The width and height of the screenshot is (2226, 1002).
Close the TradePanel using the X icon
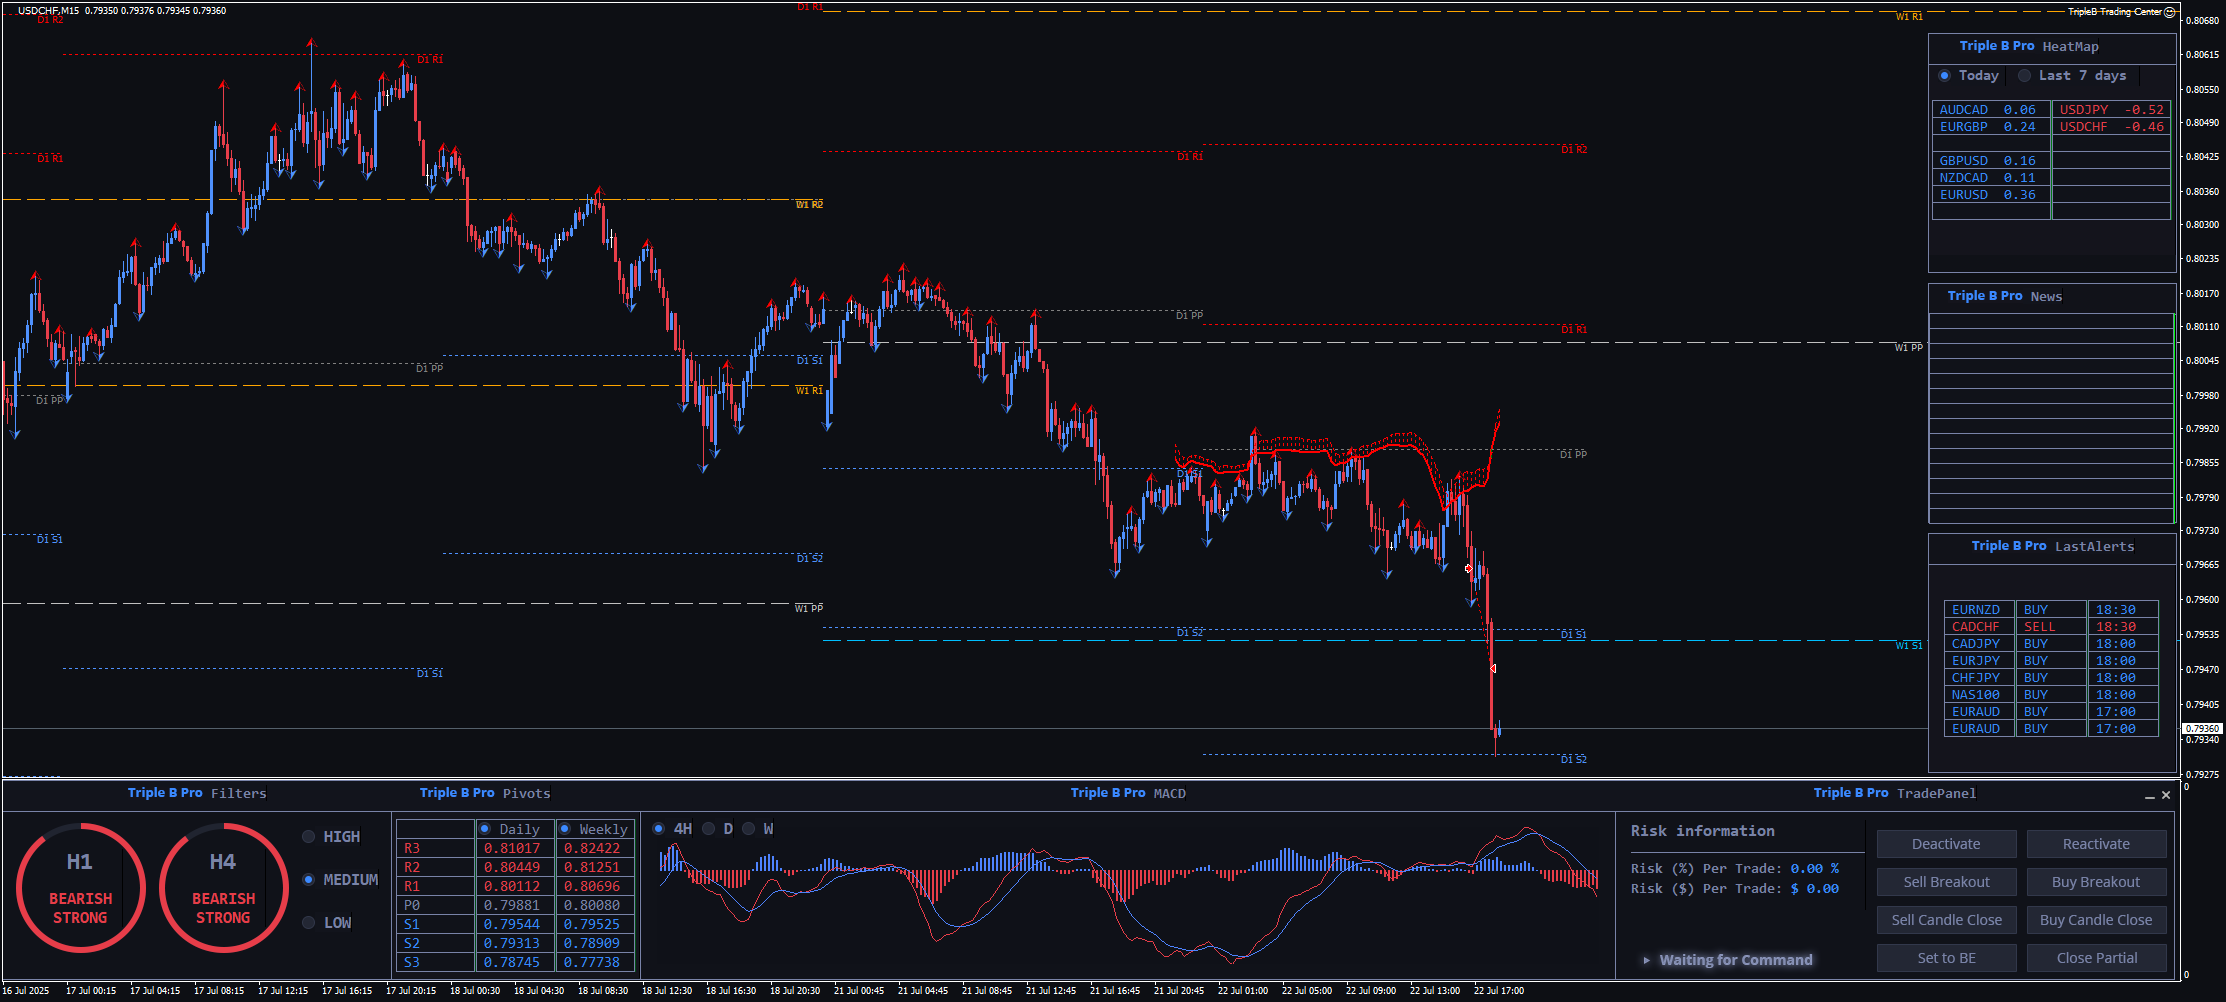click(x=2166, y=795)
